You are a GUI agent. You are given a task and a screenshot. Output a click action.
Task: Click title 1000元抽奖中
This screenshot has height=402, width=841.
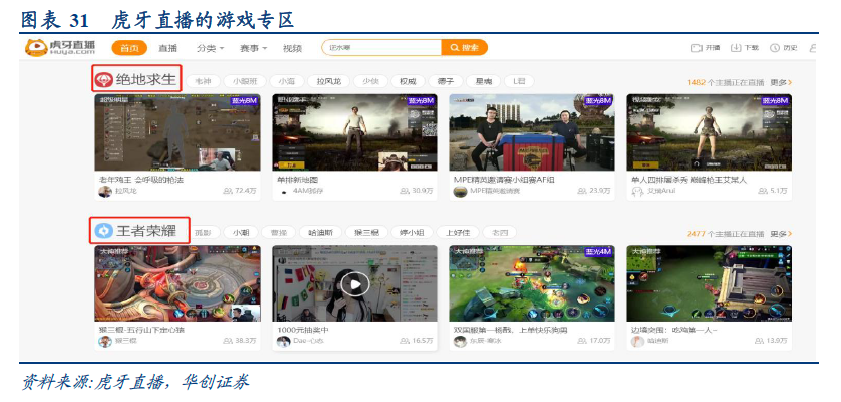tap(304, 330)
